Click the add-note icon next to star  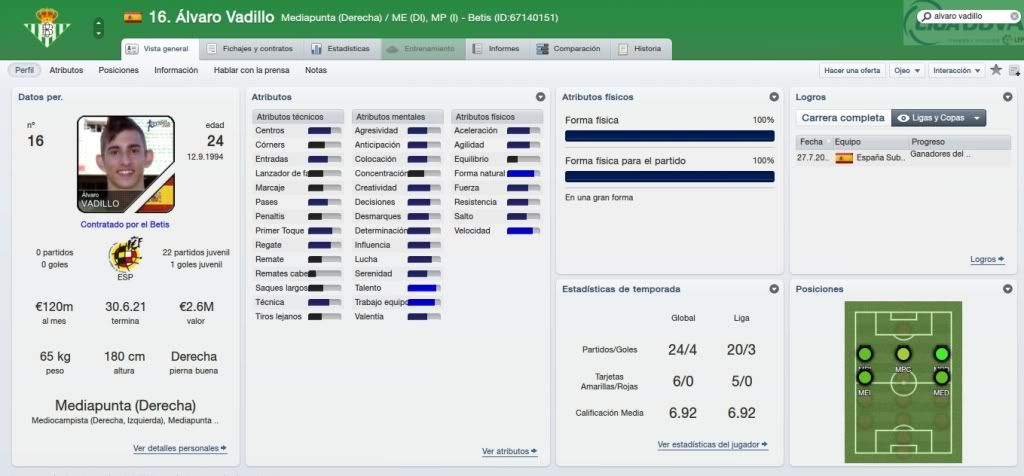1013,70
